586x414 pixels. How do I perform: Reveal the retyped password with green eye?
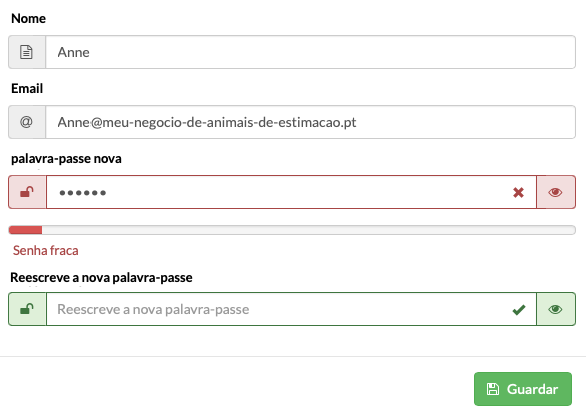[x=555, y=309]
